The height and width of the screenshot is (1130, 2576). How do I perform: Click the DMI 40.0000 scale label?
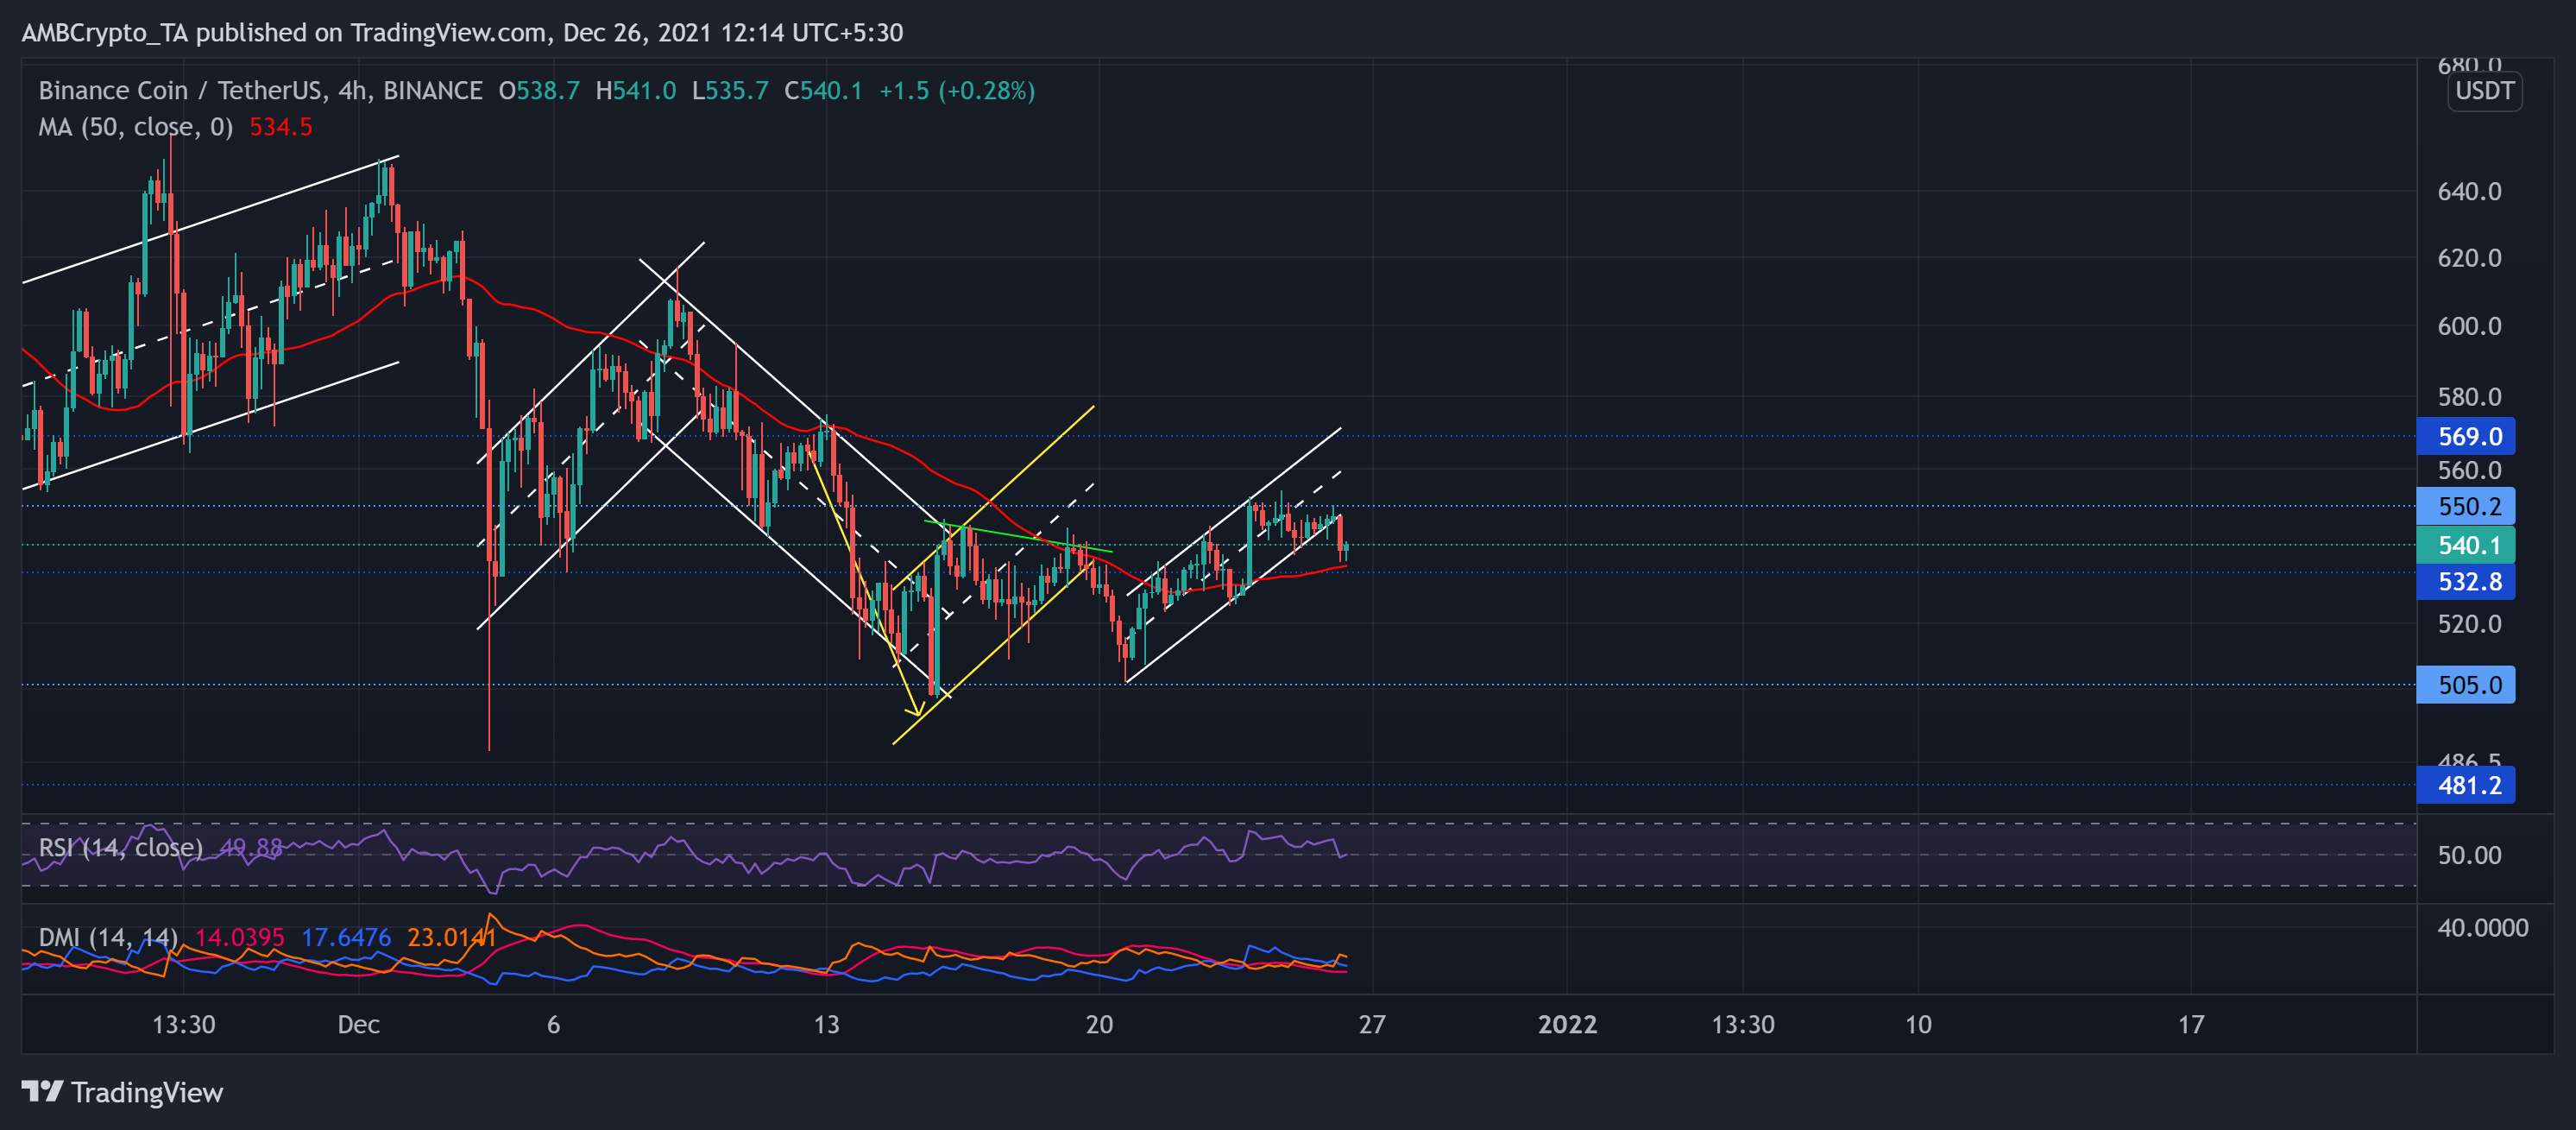point(2482,928)
